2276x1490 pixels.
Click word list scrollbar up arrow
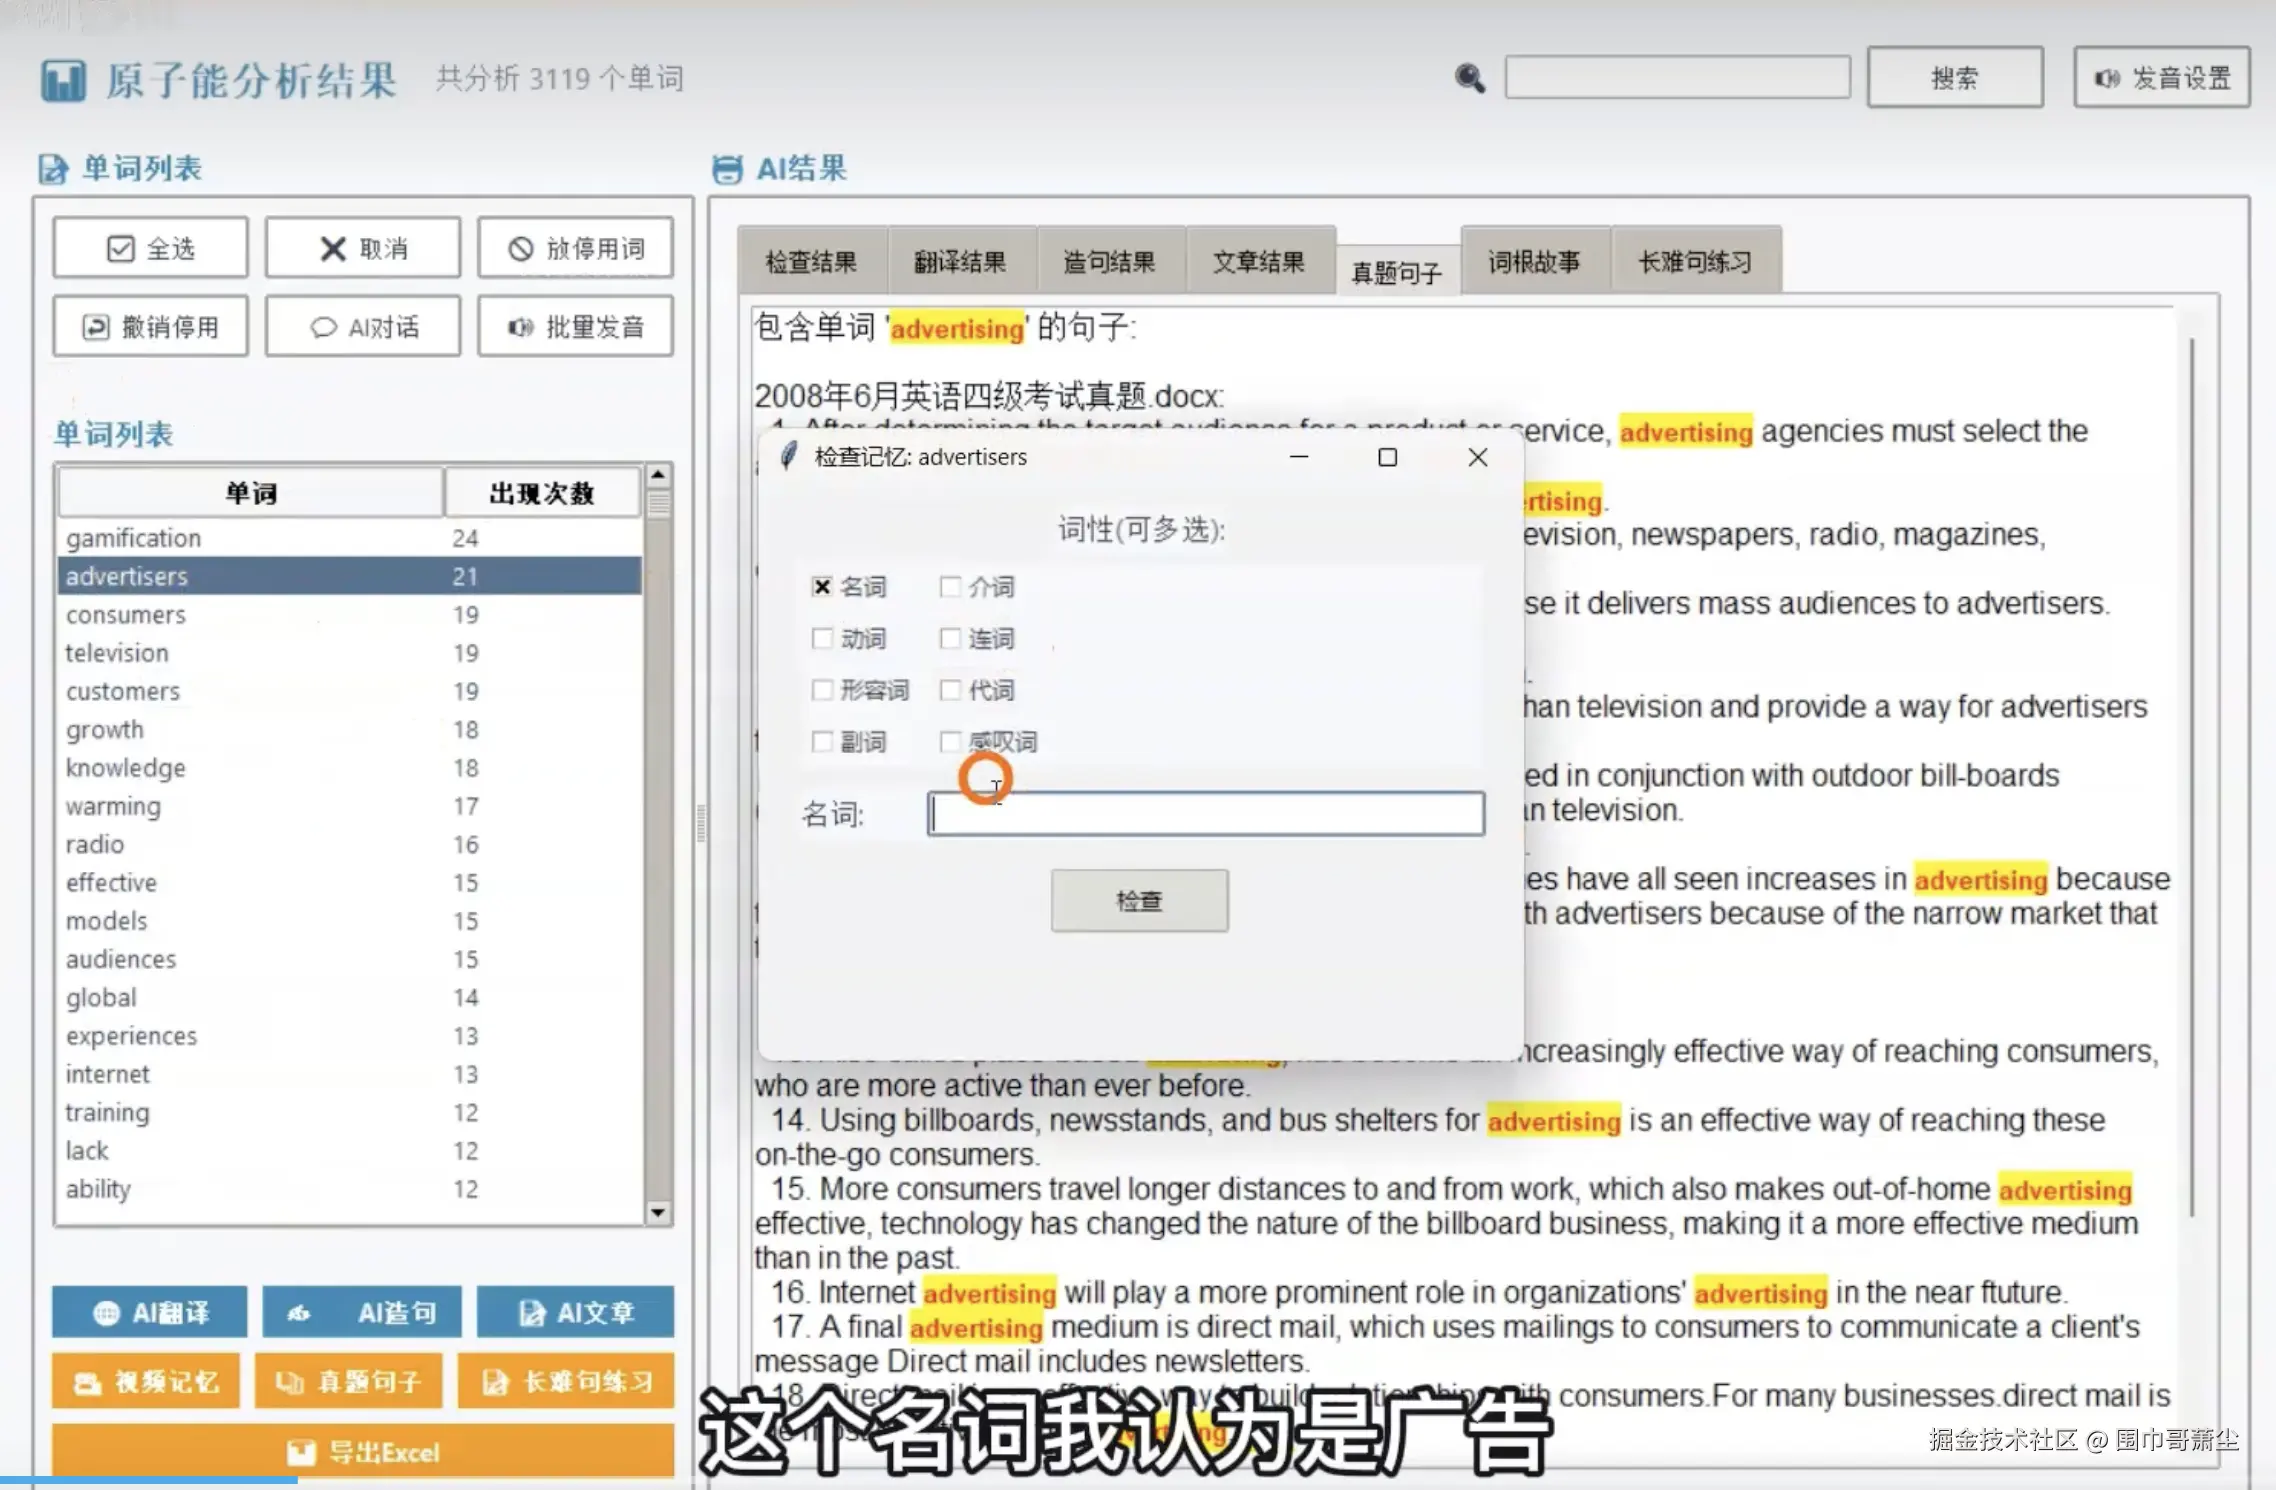(x=658, y=475)
